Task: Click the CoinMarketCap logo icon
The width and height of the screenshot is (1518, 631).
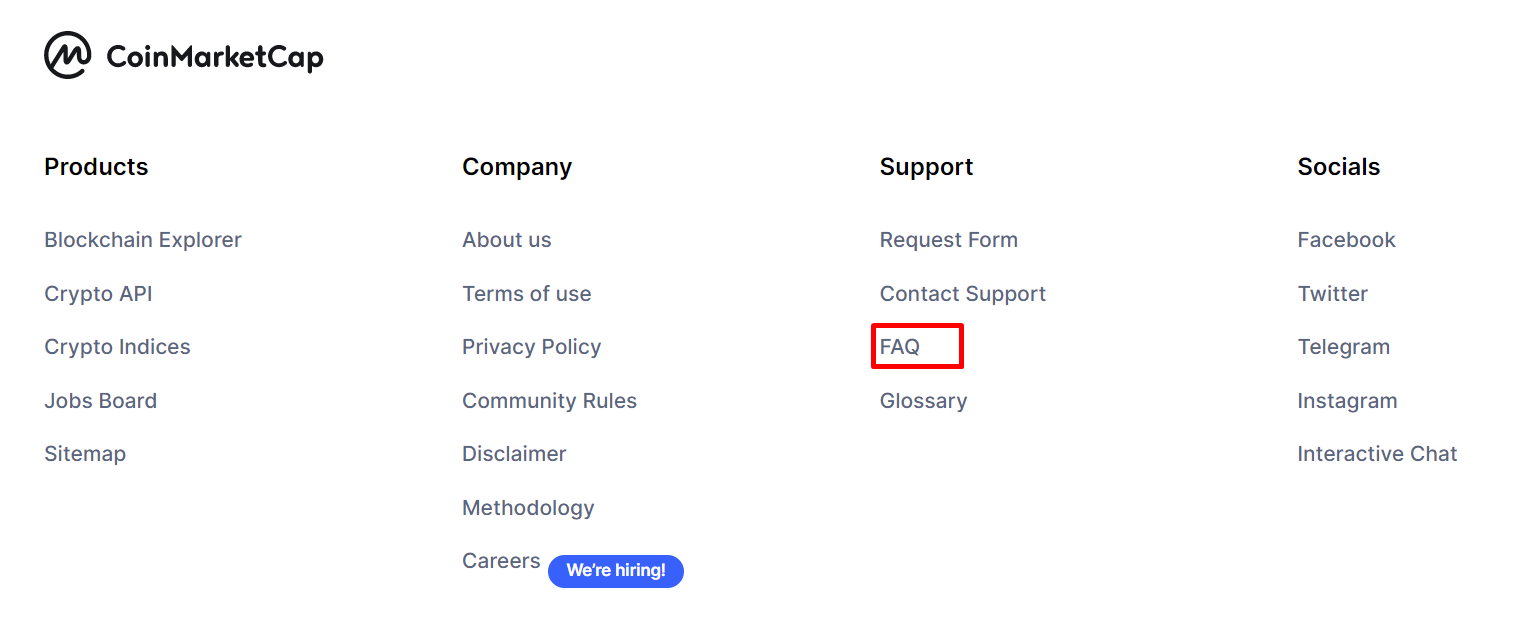Action: click(x=68, y=55)
